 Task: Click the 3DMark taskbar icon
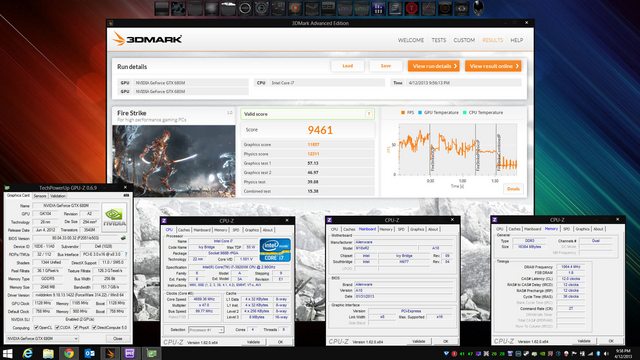coord(110,353)
